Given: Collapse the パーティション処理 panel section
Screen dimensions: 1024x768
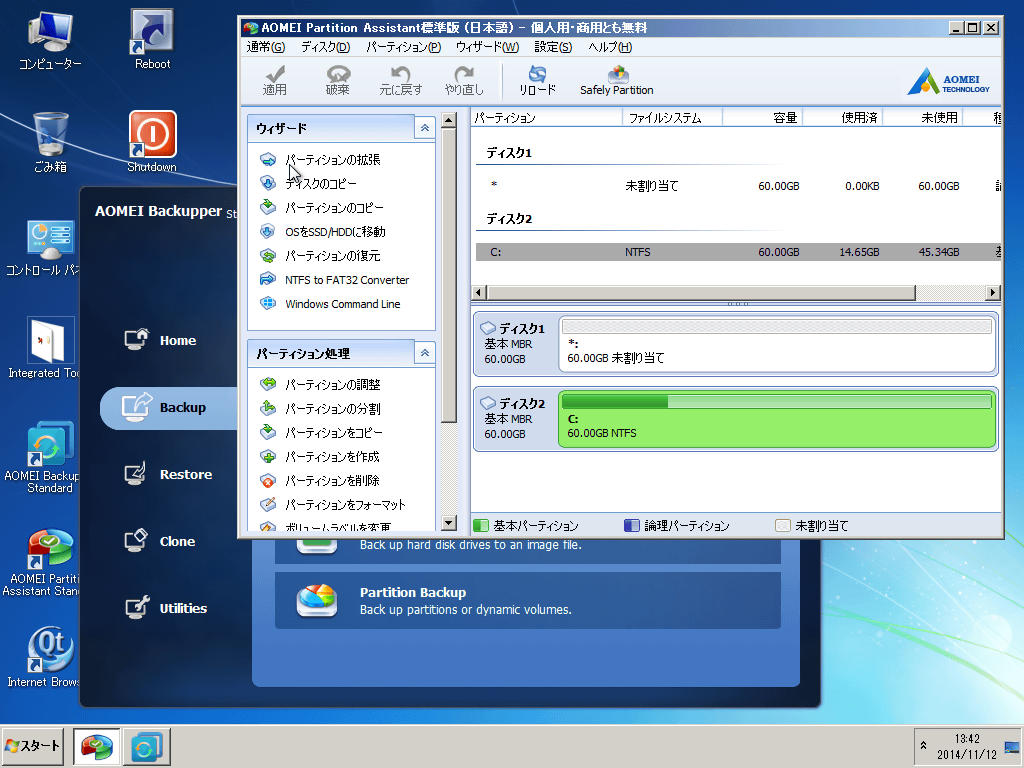Looking at the screenshot, I should 424,353.
